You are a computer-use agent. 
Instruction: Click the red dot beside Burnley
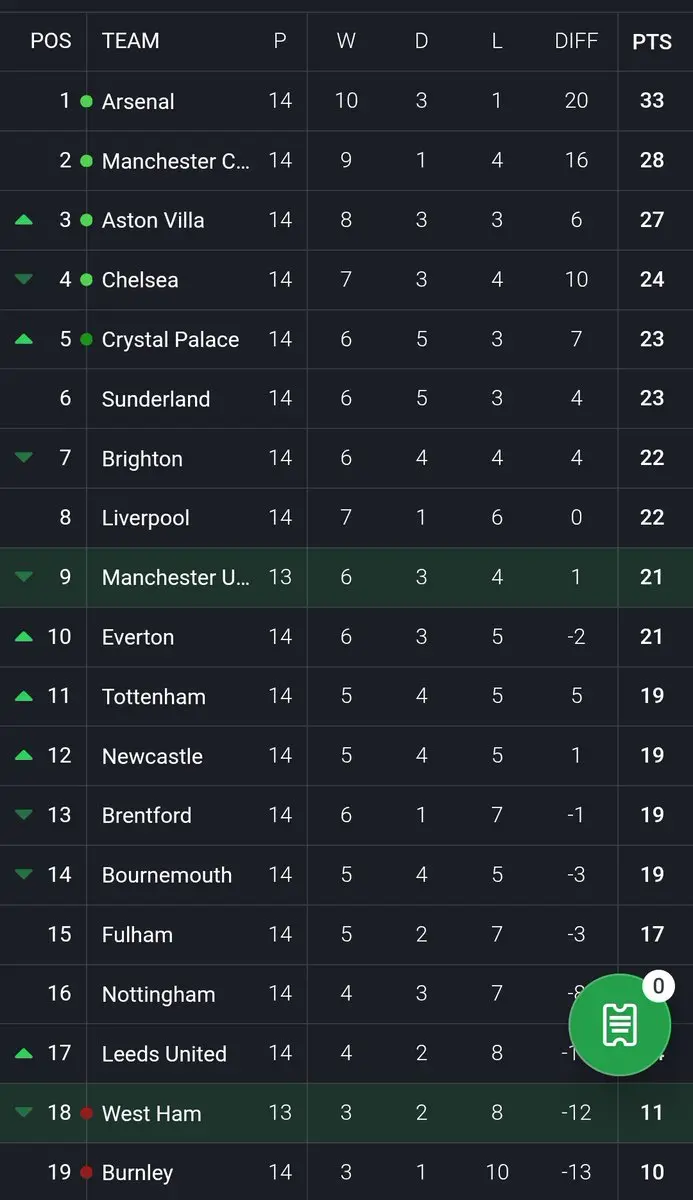[x=86, y=1173]
